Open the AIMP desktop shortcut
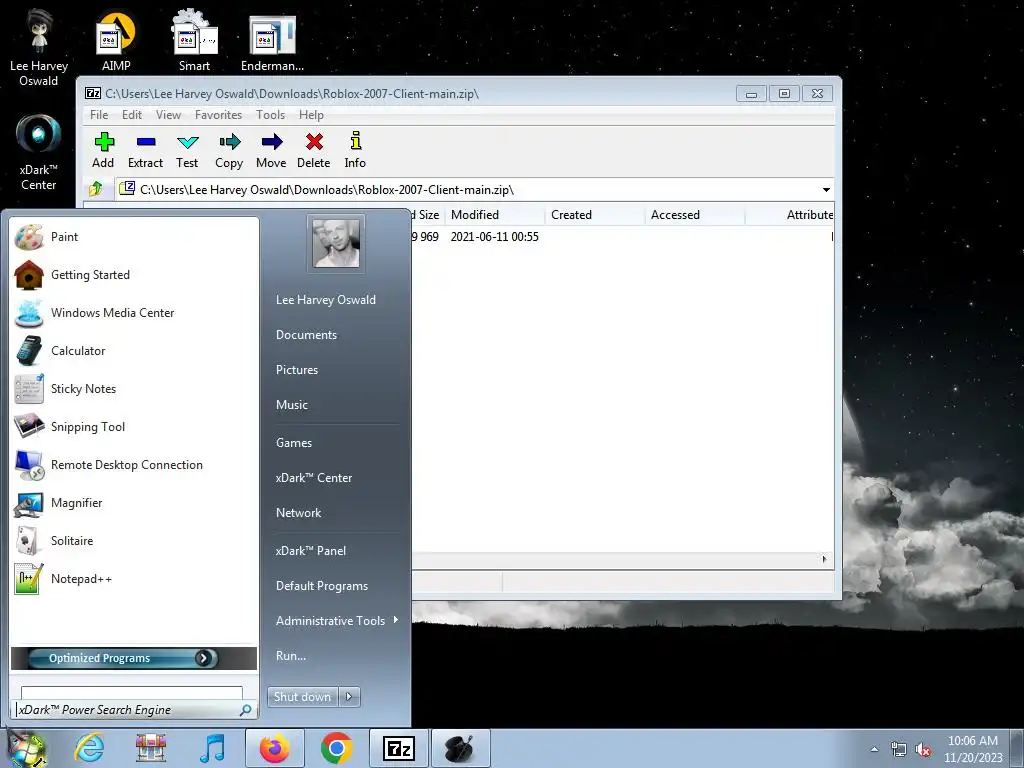This screenshot has width=1024, height=768. tap(116, 41)
